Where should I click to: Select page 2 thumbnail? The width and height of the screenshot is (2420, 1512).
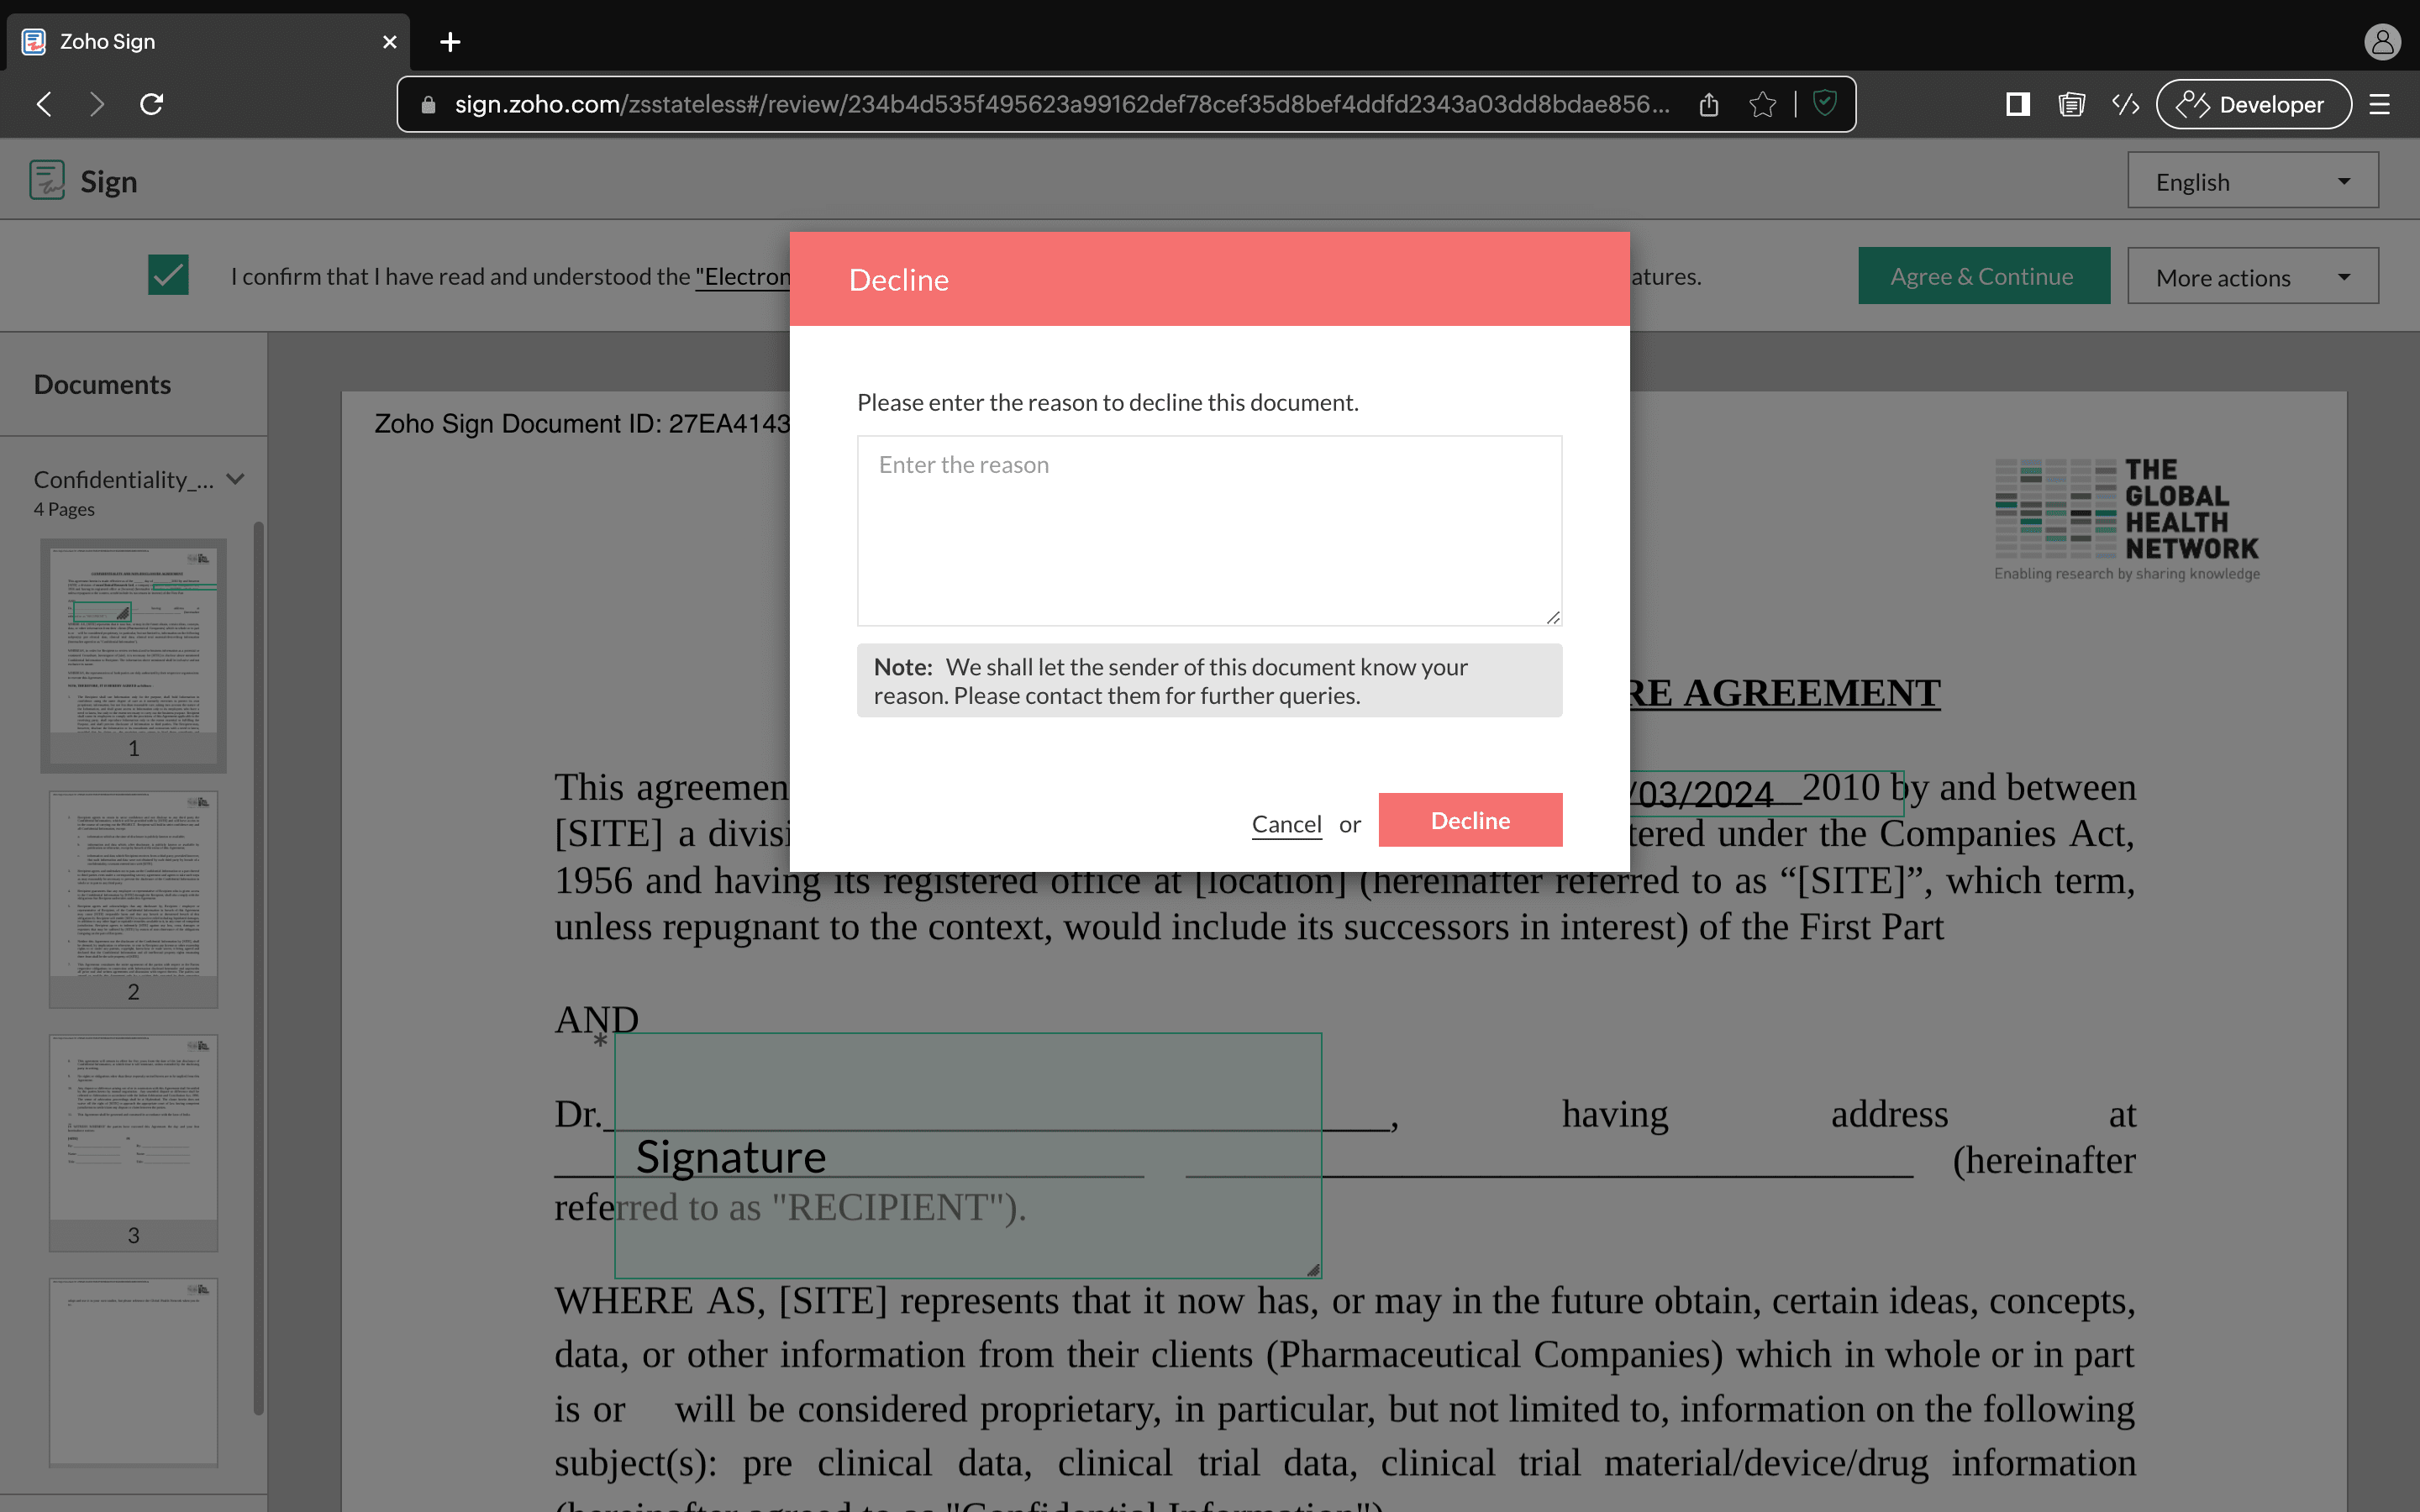(133, 897)
